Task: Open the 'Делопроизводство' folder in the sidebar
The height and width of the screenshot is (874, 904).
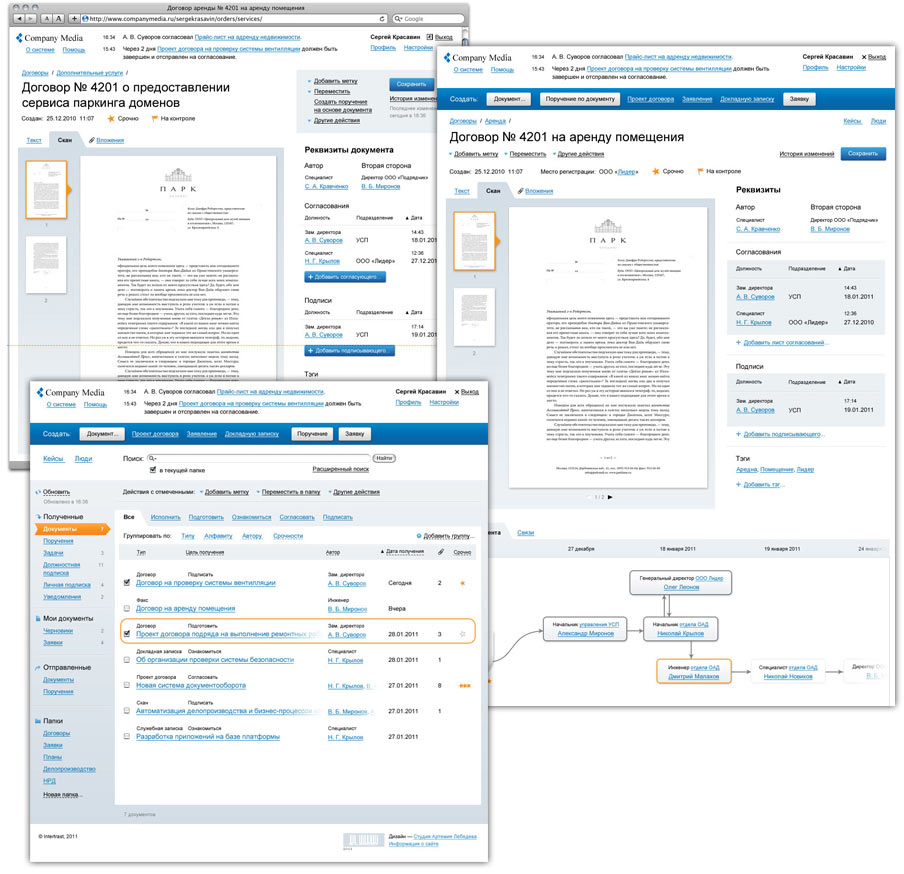Action: (x=69, y=768)
